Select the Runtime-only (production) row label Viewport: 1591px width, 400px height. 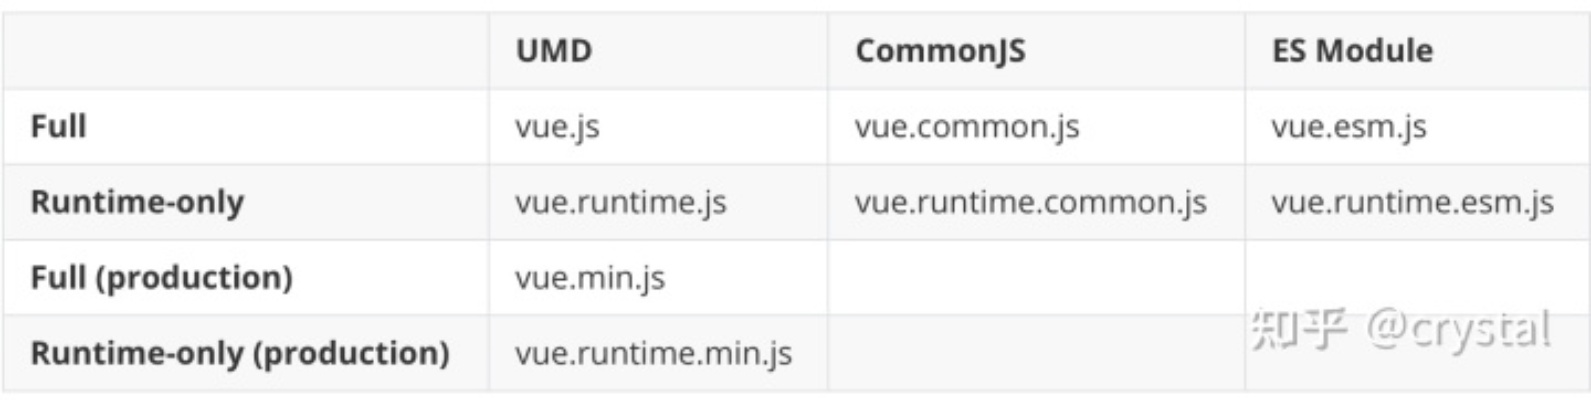point(240,353)
